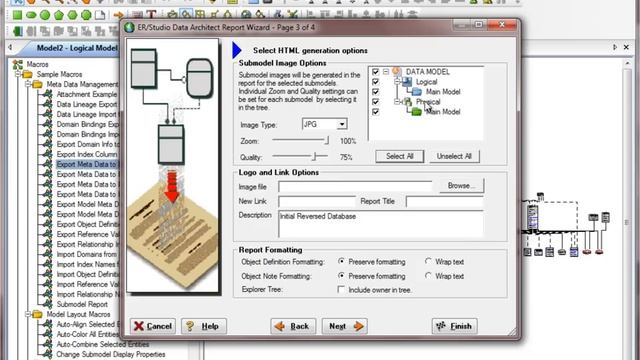Viewport: 640px width, 360px height.
Task: Uncheck the Physical submodel checkbox
Action: point(376,102)
